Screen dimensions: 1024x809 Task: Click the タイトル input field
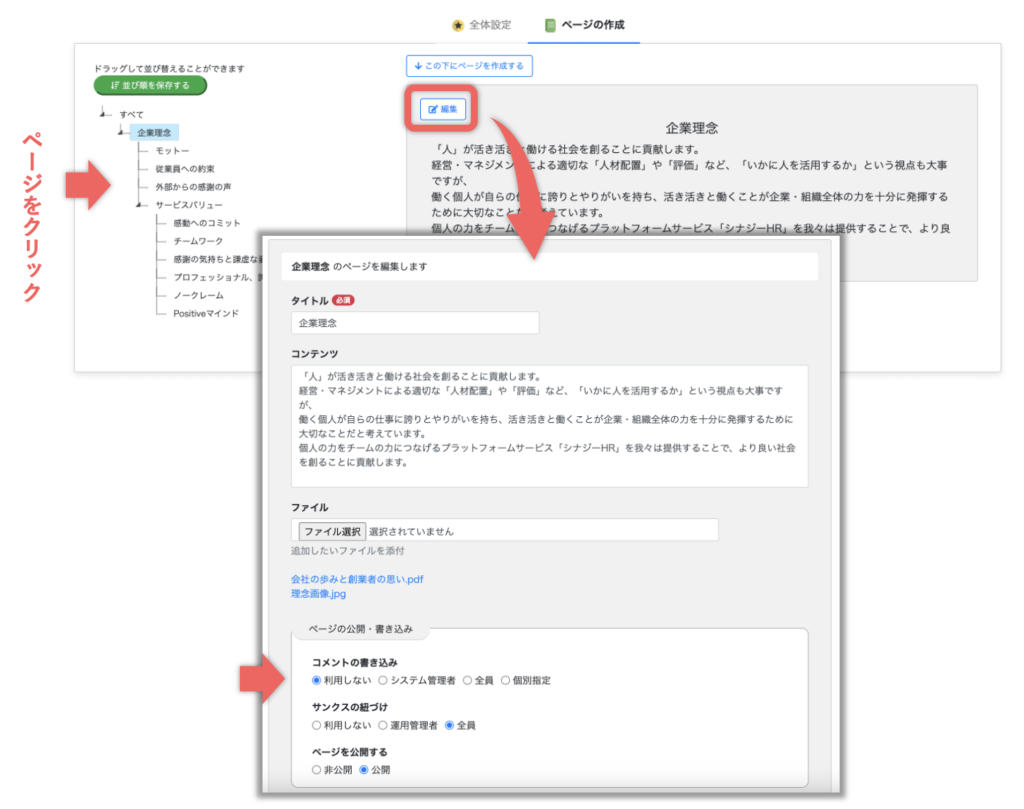[x=415, y=323]
